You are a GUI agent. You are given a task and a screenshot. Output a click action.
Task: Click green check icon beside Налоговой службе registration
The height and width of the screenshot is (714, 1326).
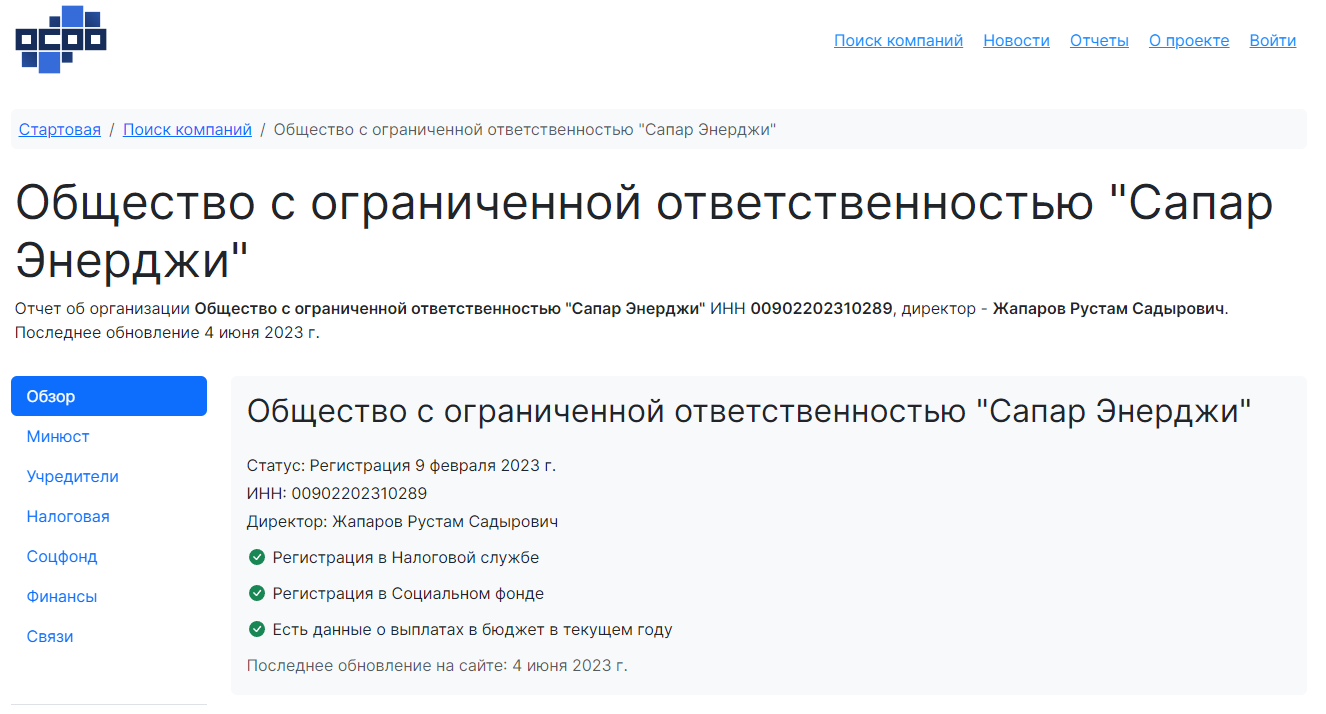pos(256,557)
